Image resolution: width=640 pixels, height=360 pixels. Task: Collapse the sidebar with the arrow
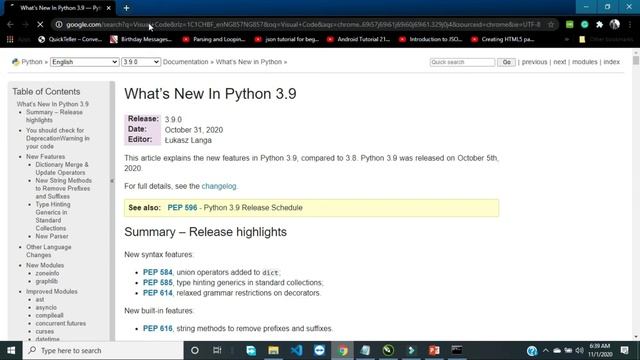click(112, 181)
